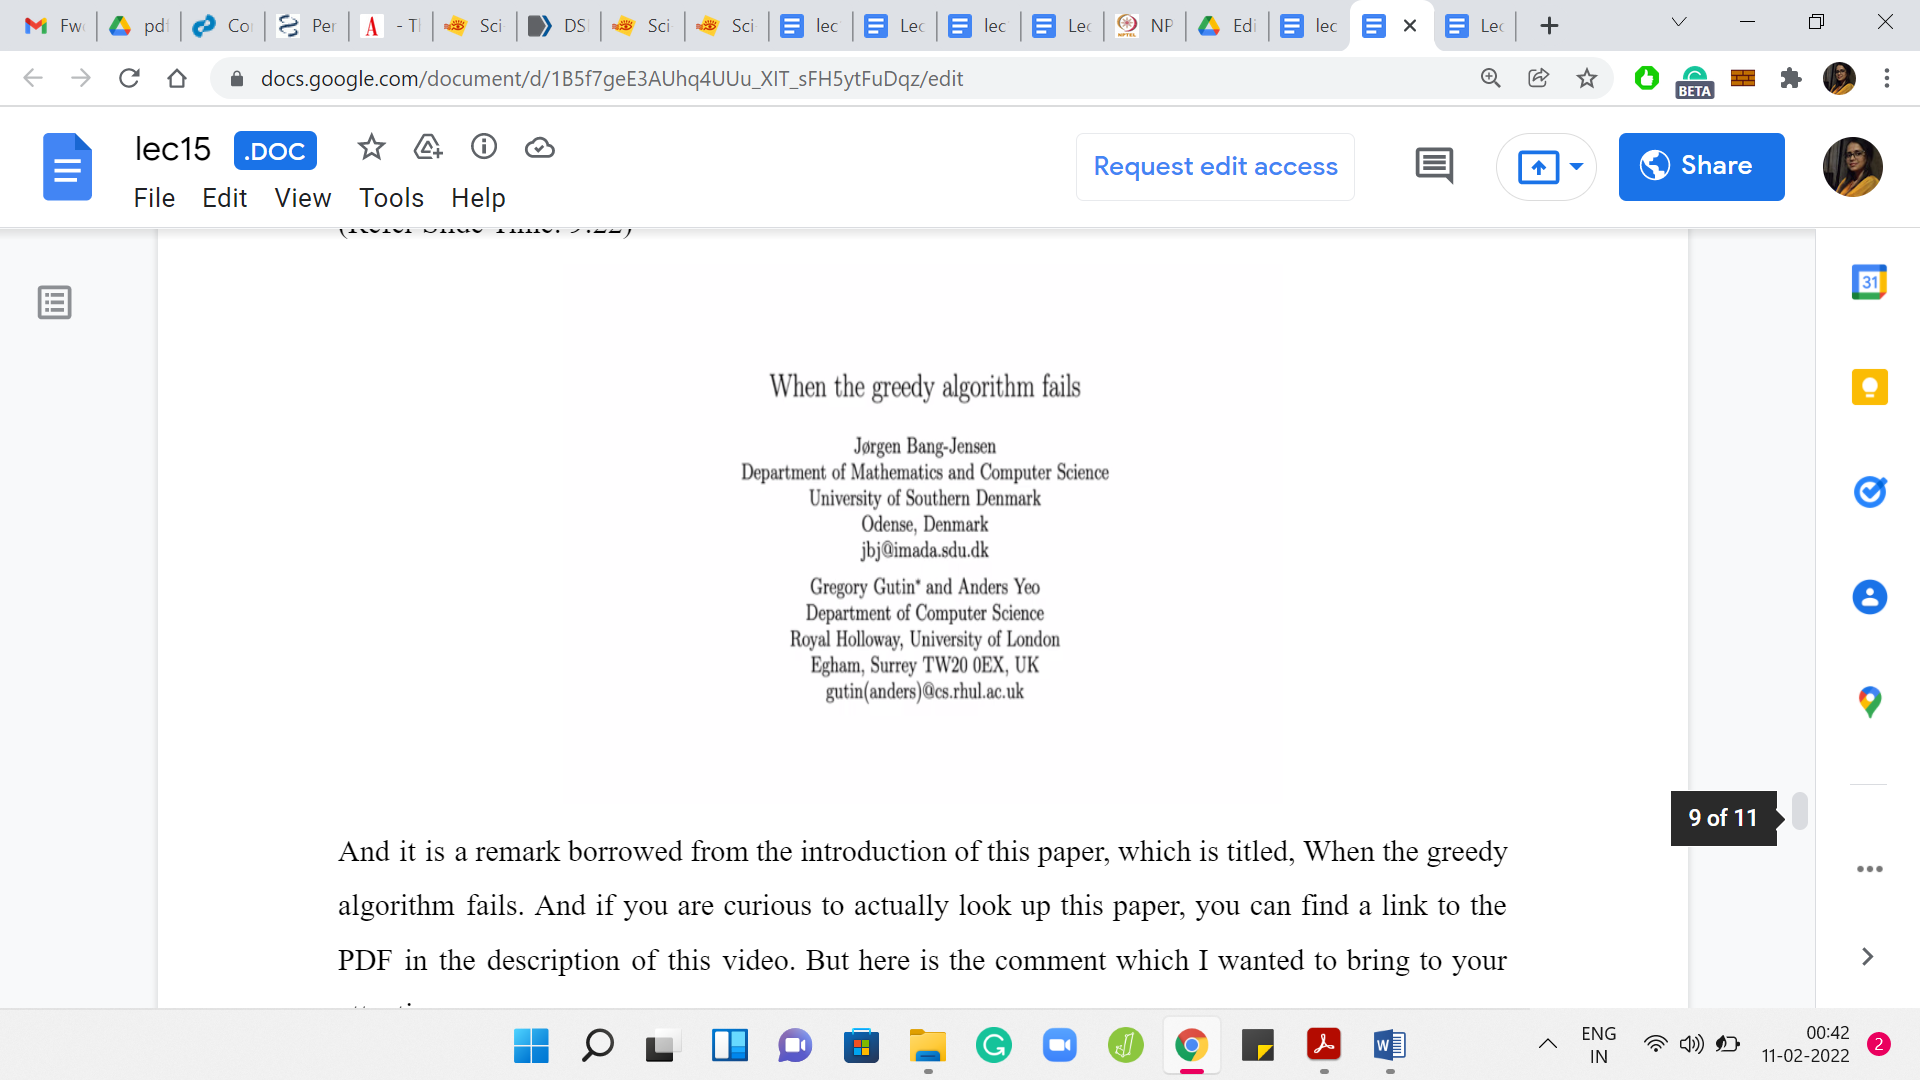
Task: Open Google Tasks side panel
Action: tap(1869, 492)
